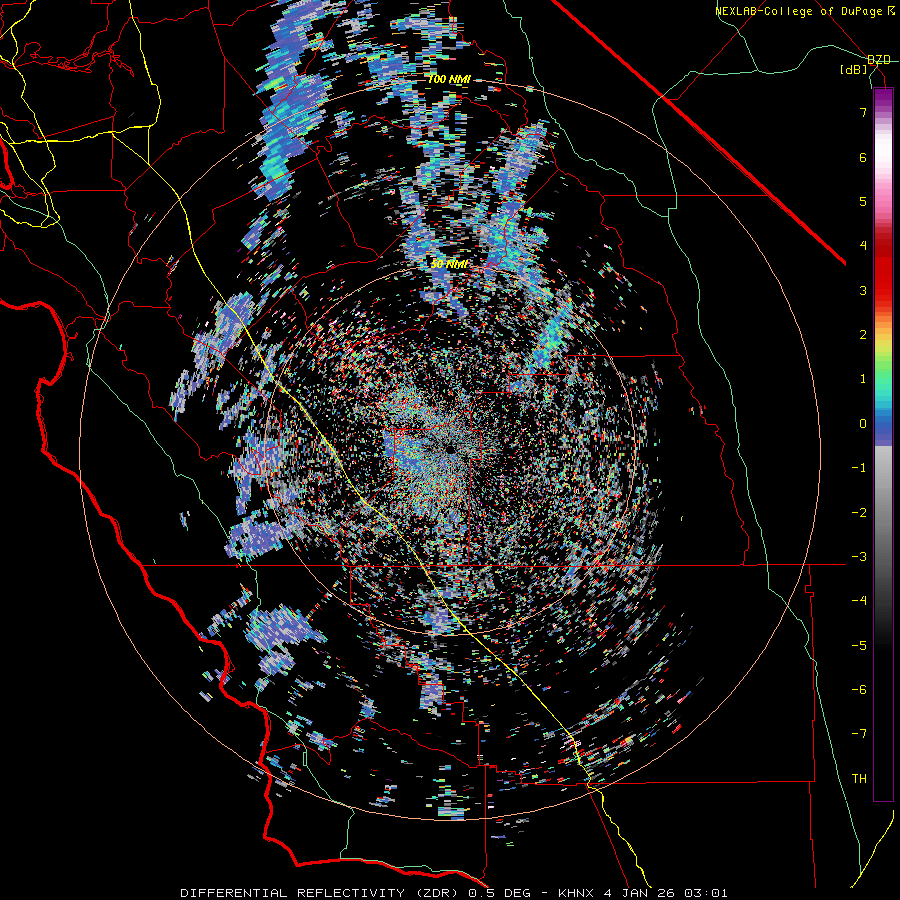Screen dimensions: 900x900
Task: Click the 3 value on the dB scale
Action: pyautogui.click(x=863, y=290)
